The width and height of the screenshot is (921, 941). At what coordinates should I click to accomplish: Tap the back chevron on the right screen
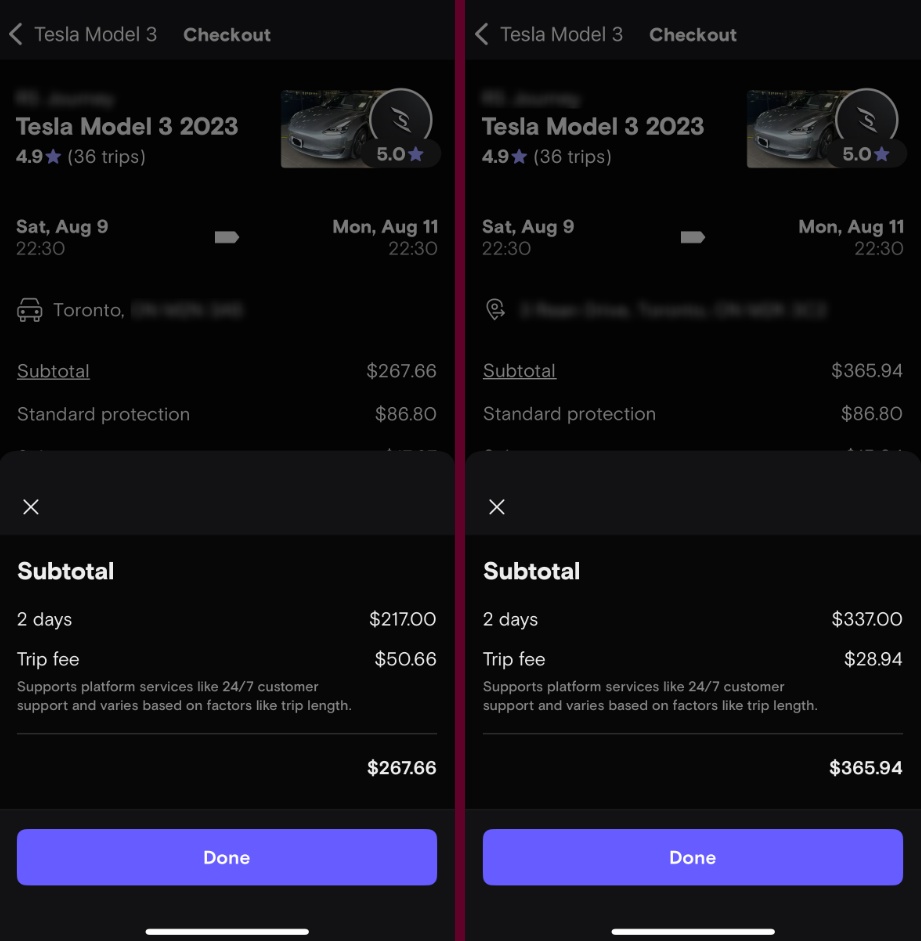(481, 34)
